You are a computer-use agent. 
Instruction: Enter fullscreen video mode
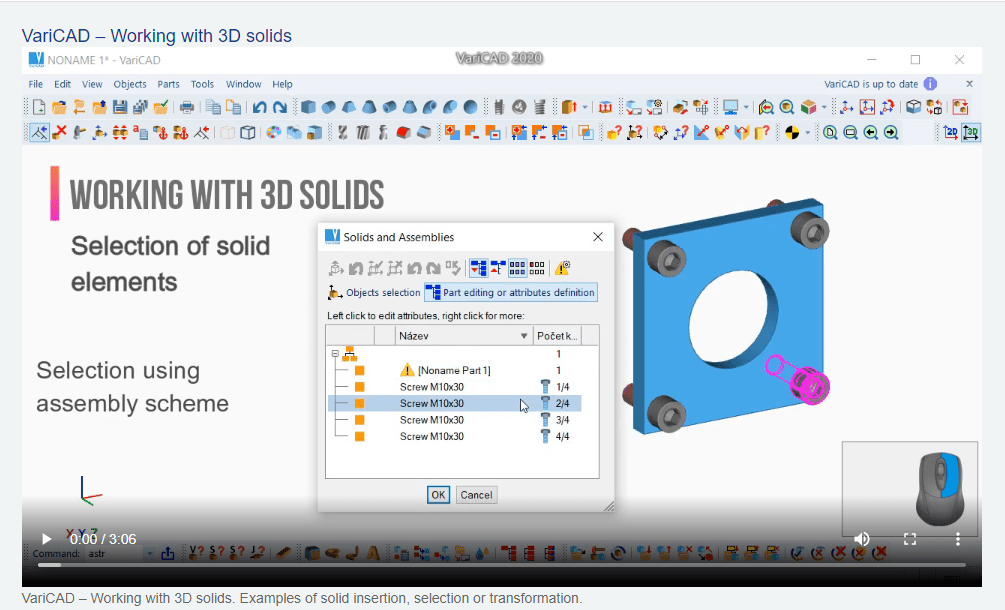[910, 539]
